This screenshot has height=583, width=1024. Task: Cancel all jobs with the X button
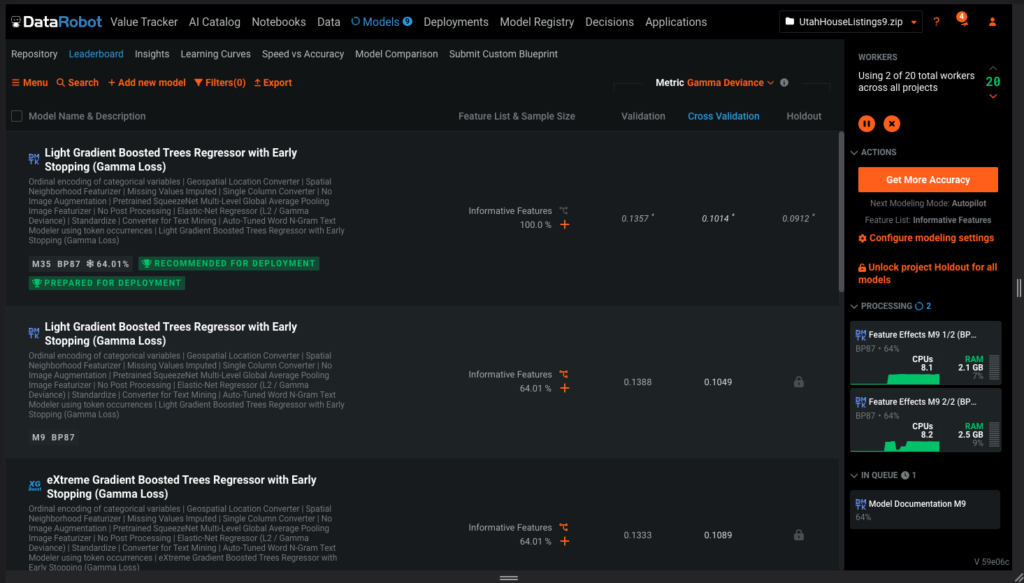[891, 123]
